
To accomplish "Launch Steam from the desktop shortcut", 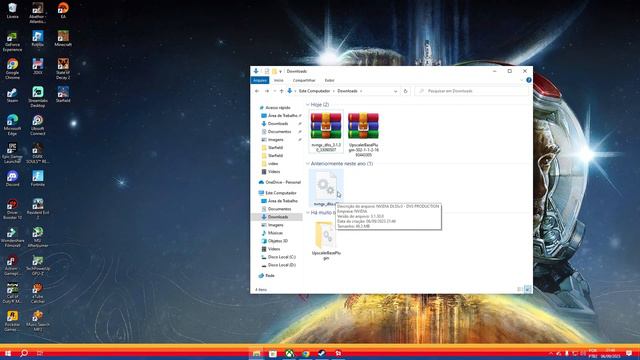I will [x=12, y=95].
